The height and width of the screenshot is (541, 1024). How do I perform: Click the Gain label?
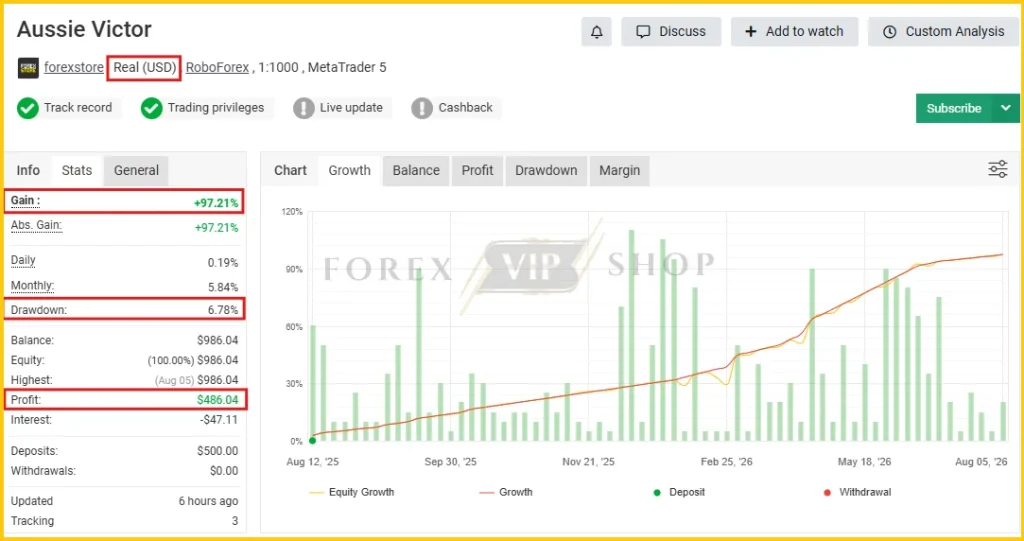[25, 201]
